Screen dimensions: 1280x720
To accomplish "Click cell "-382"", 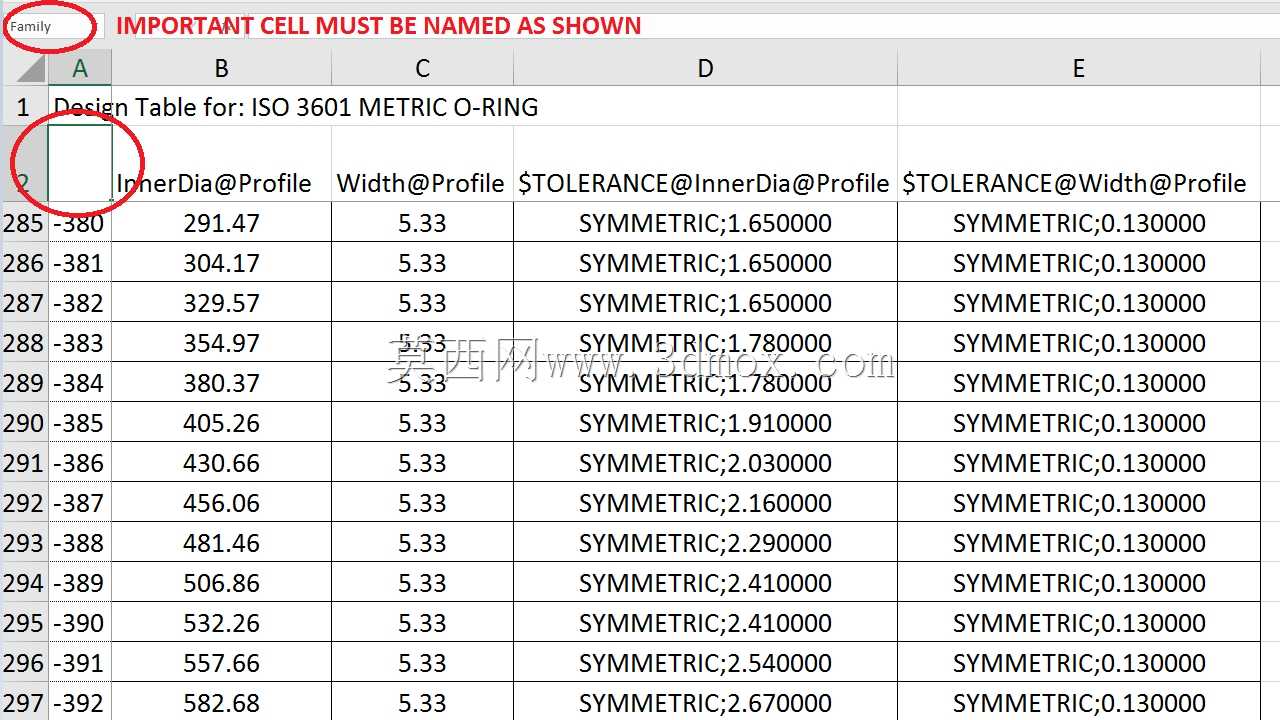I will tap(80, 302).
